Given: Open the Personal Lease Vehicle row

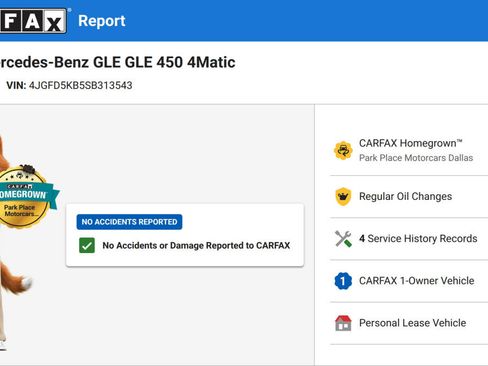Looking at the screenshot, I should point(409,323).
